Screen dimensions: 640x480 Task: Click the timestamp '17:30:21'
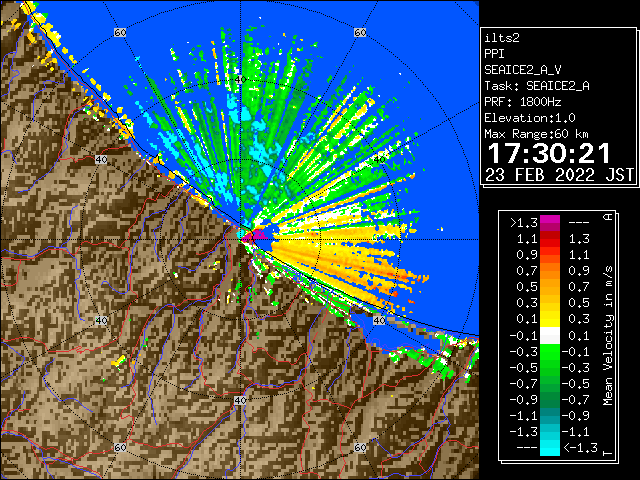tap(549, 154)
